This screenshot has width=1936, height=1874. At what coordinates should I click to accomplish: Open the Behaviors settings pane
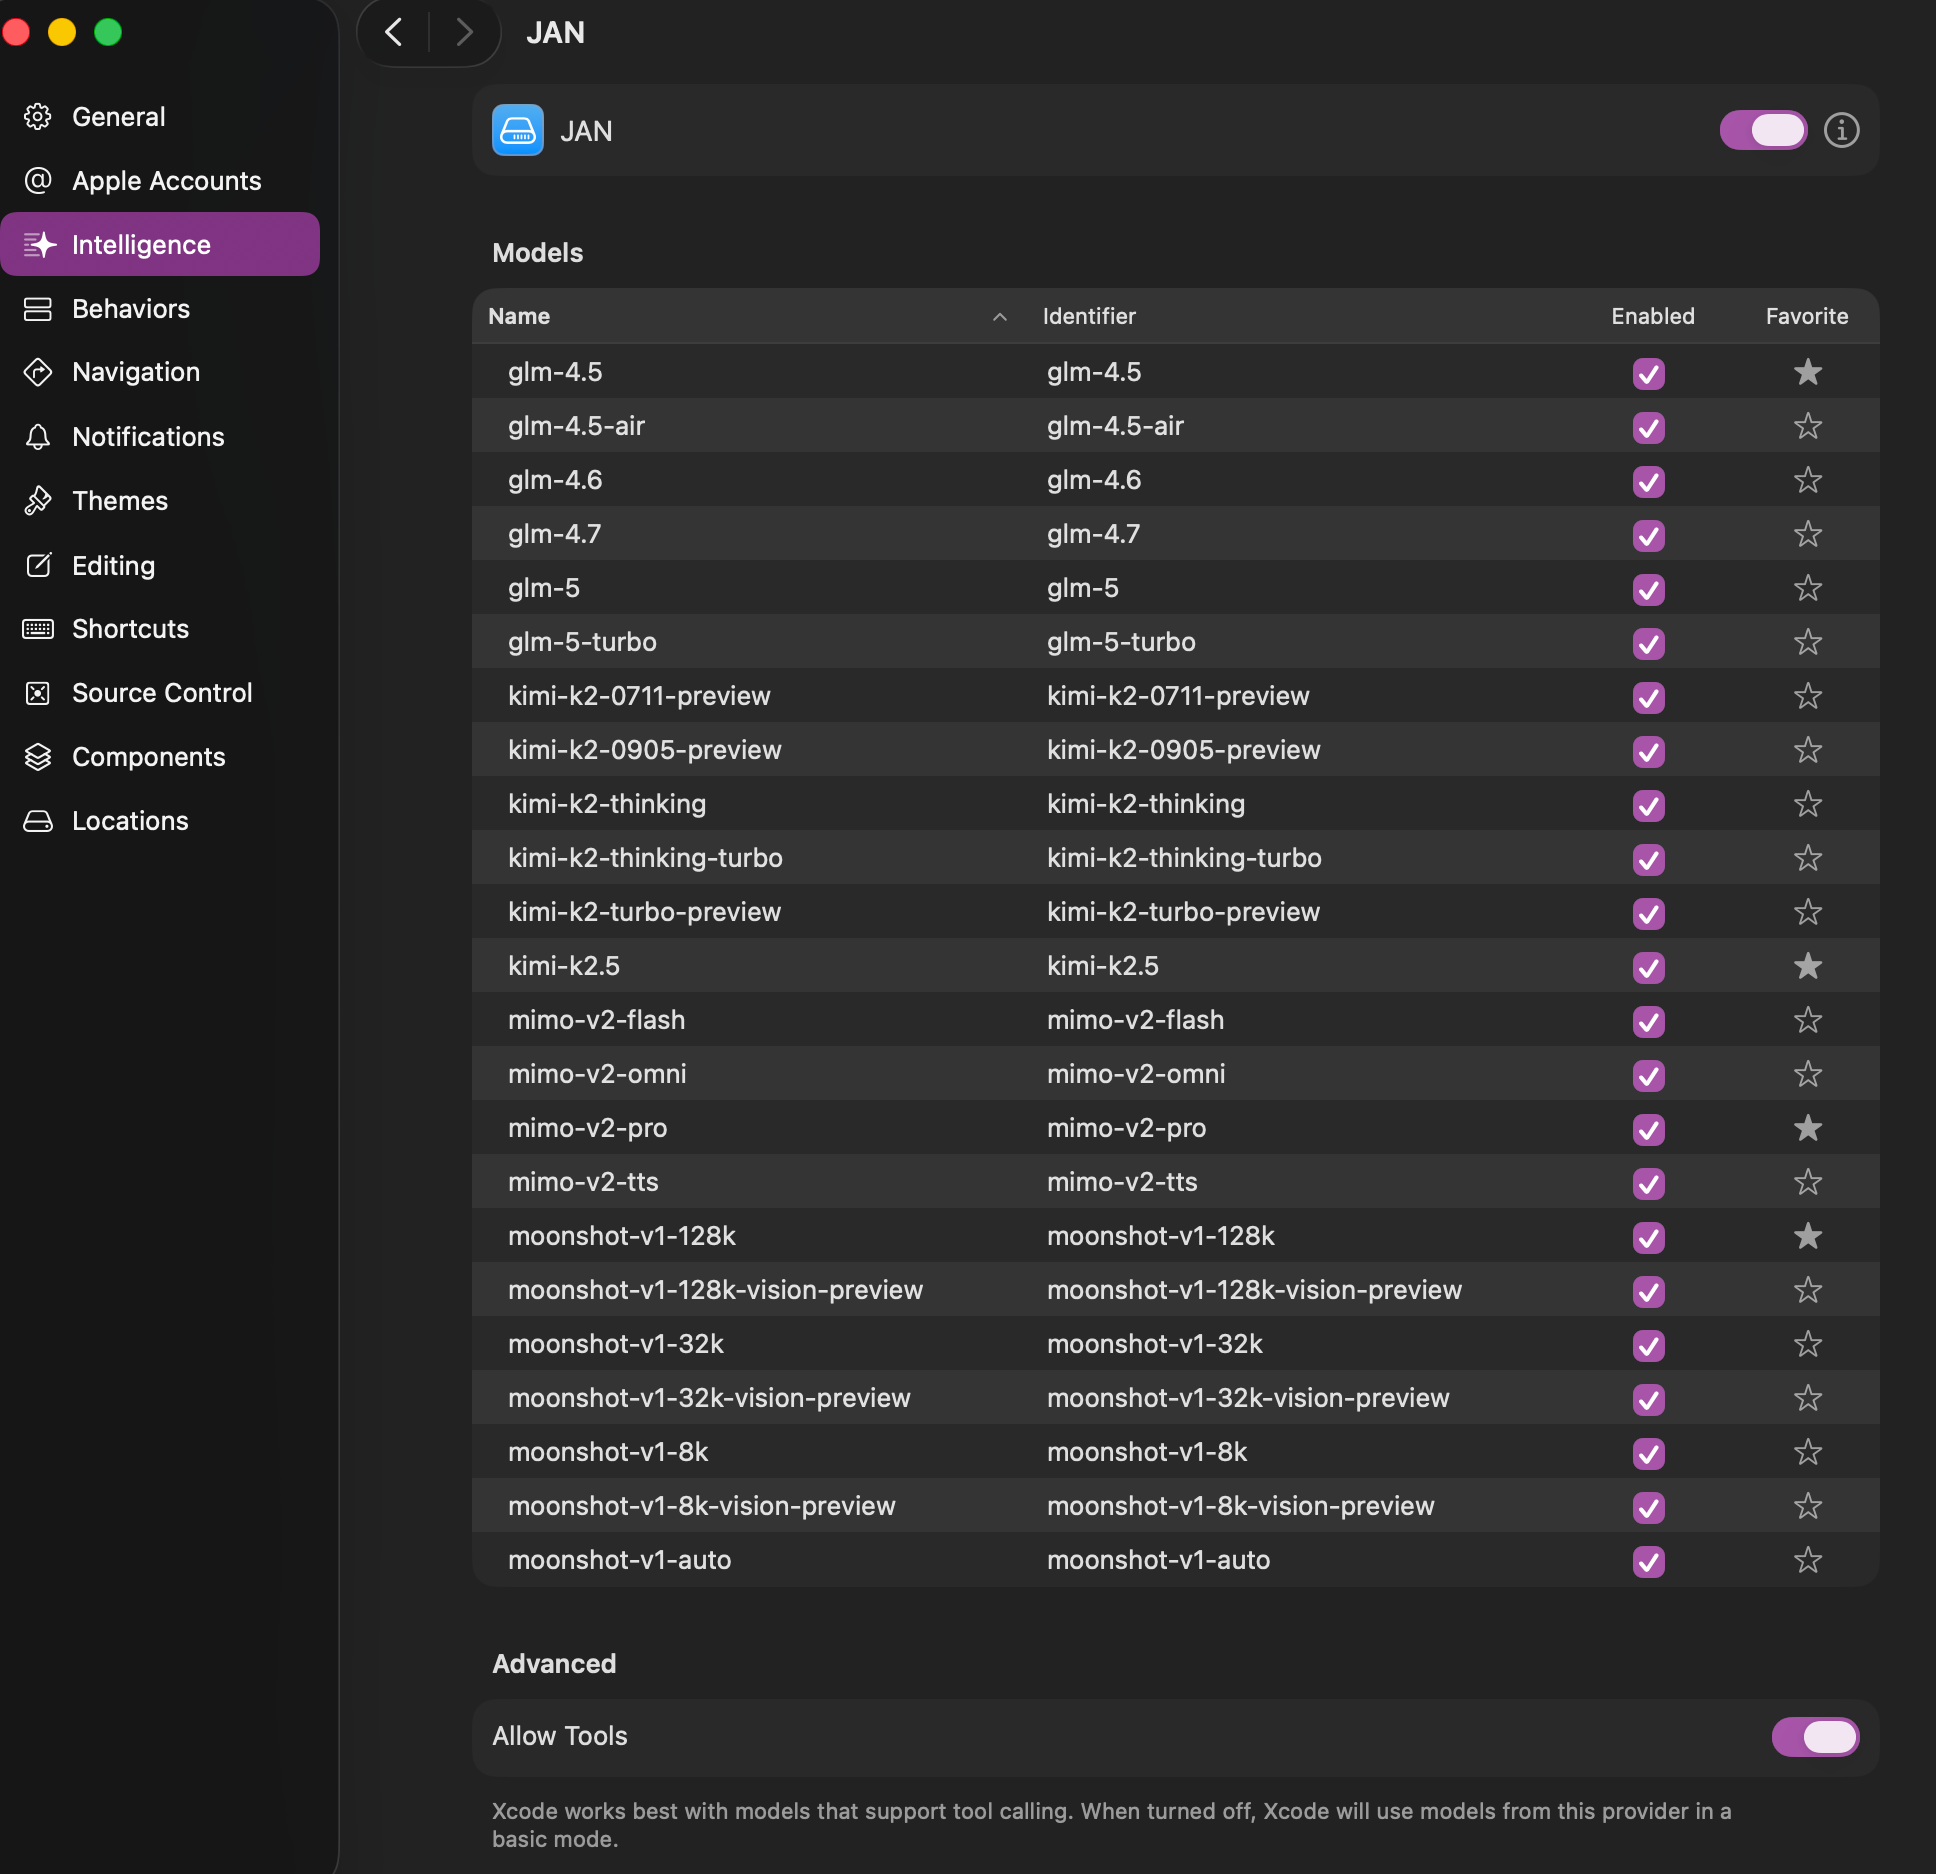[x=131, y=308]
